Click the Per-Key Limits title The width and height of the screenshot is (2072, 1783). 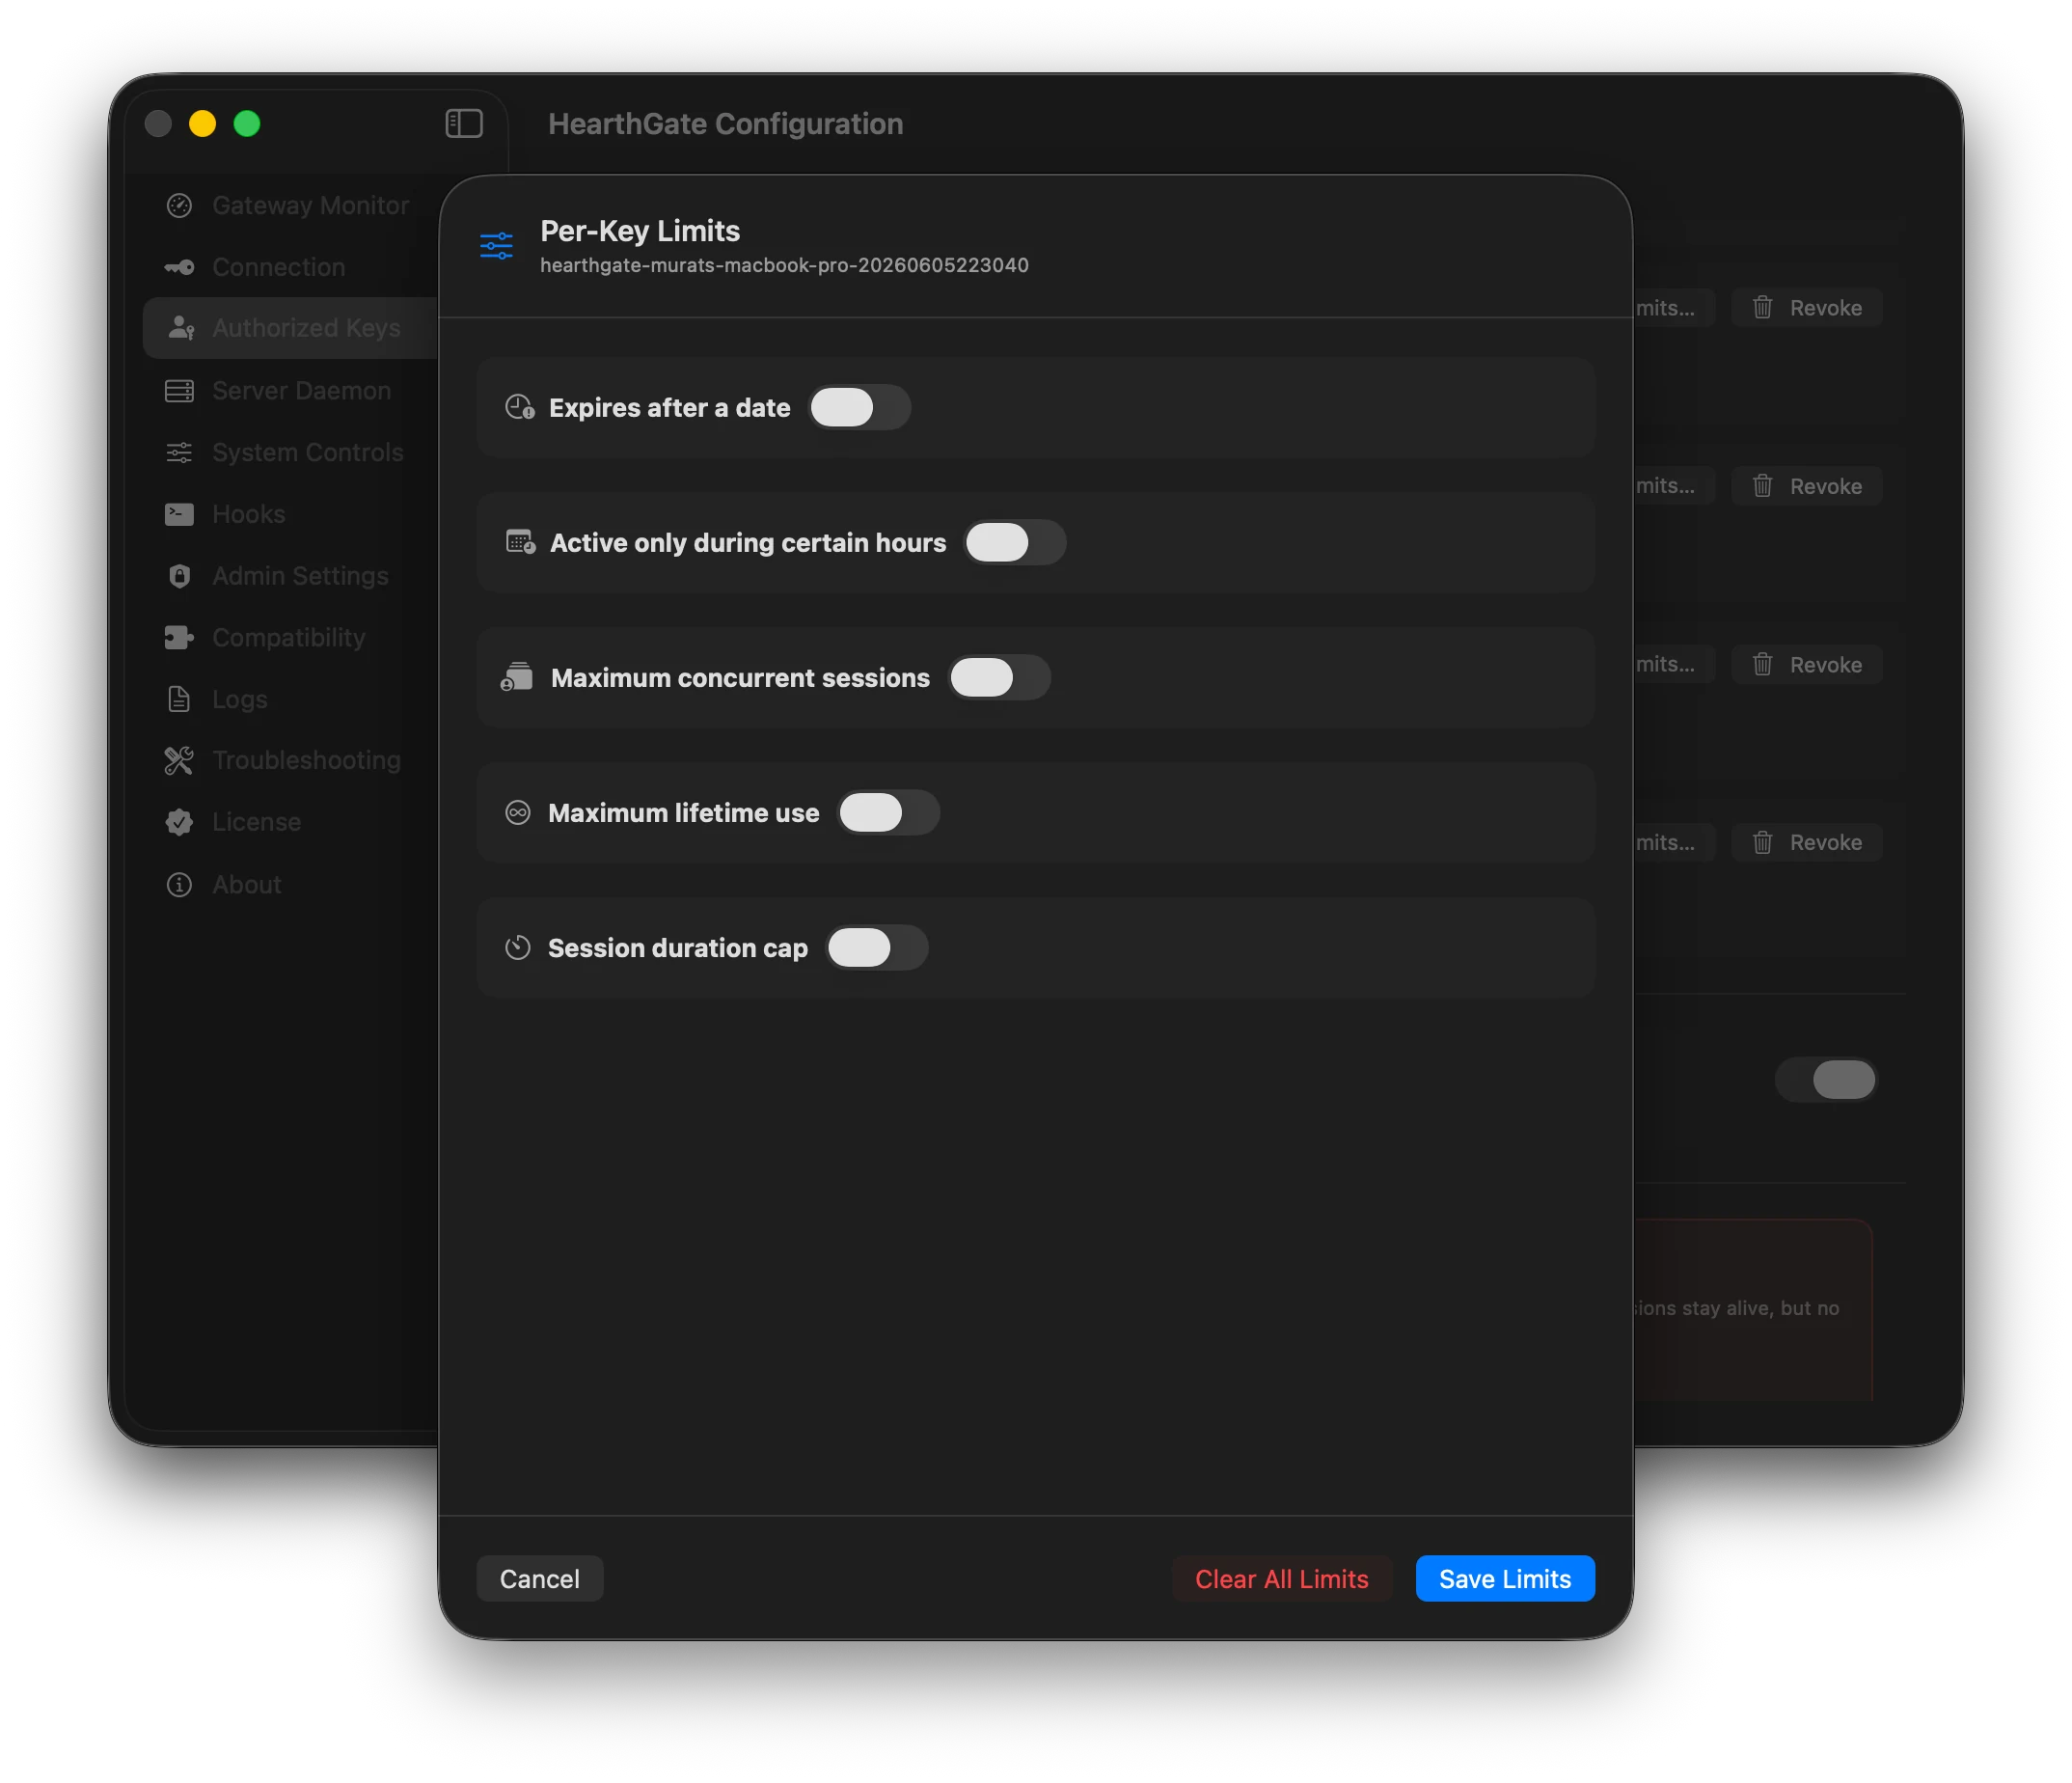(640, 231)
